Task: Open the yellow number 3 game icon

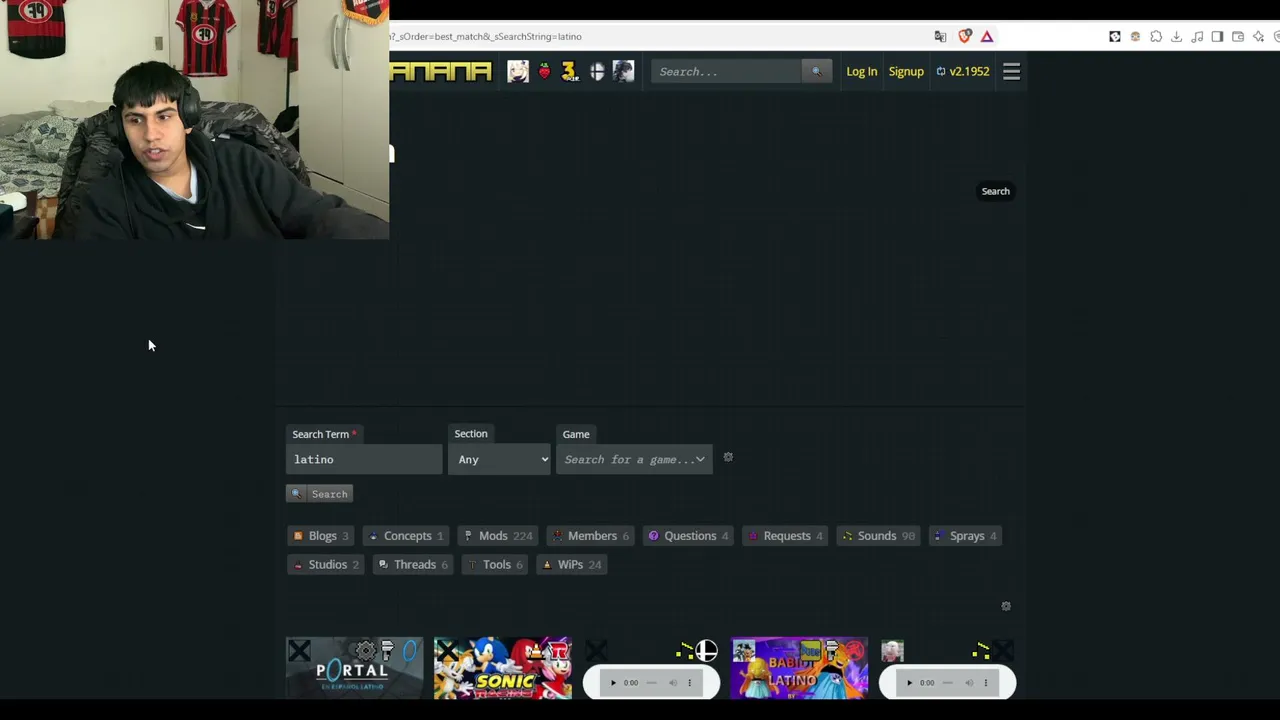Action: point(570,71)
